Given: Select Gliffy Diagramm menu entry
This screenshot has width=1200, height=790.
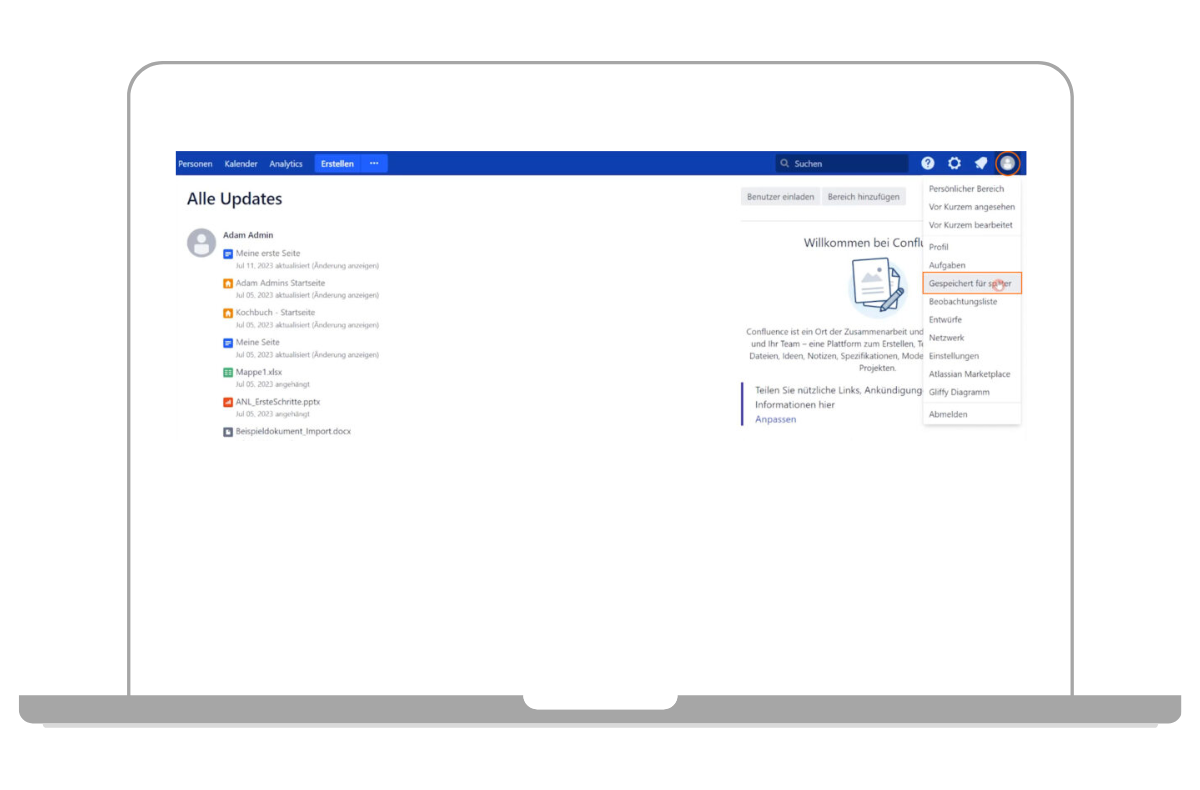Looking at the screenshot, I should (x=959, y=392).
